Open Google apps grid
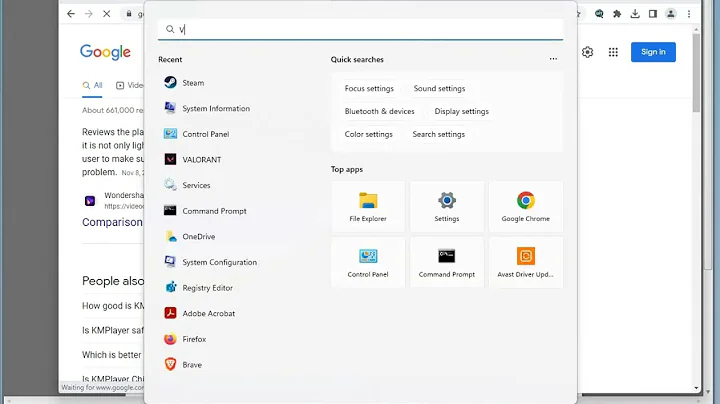This screenshot has height=404, width=720. tap(613, 52)
